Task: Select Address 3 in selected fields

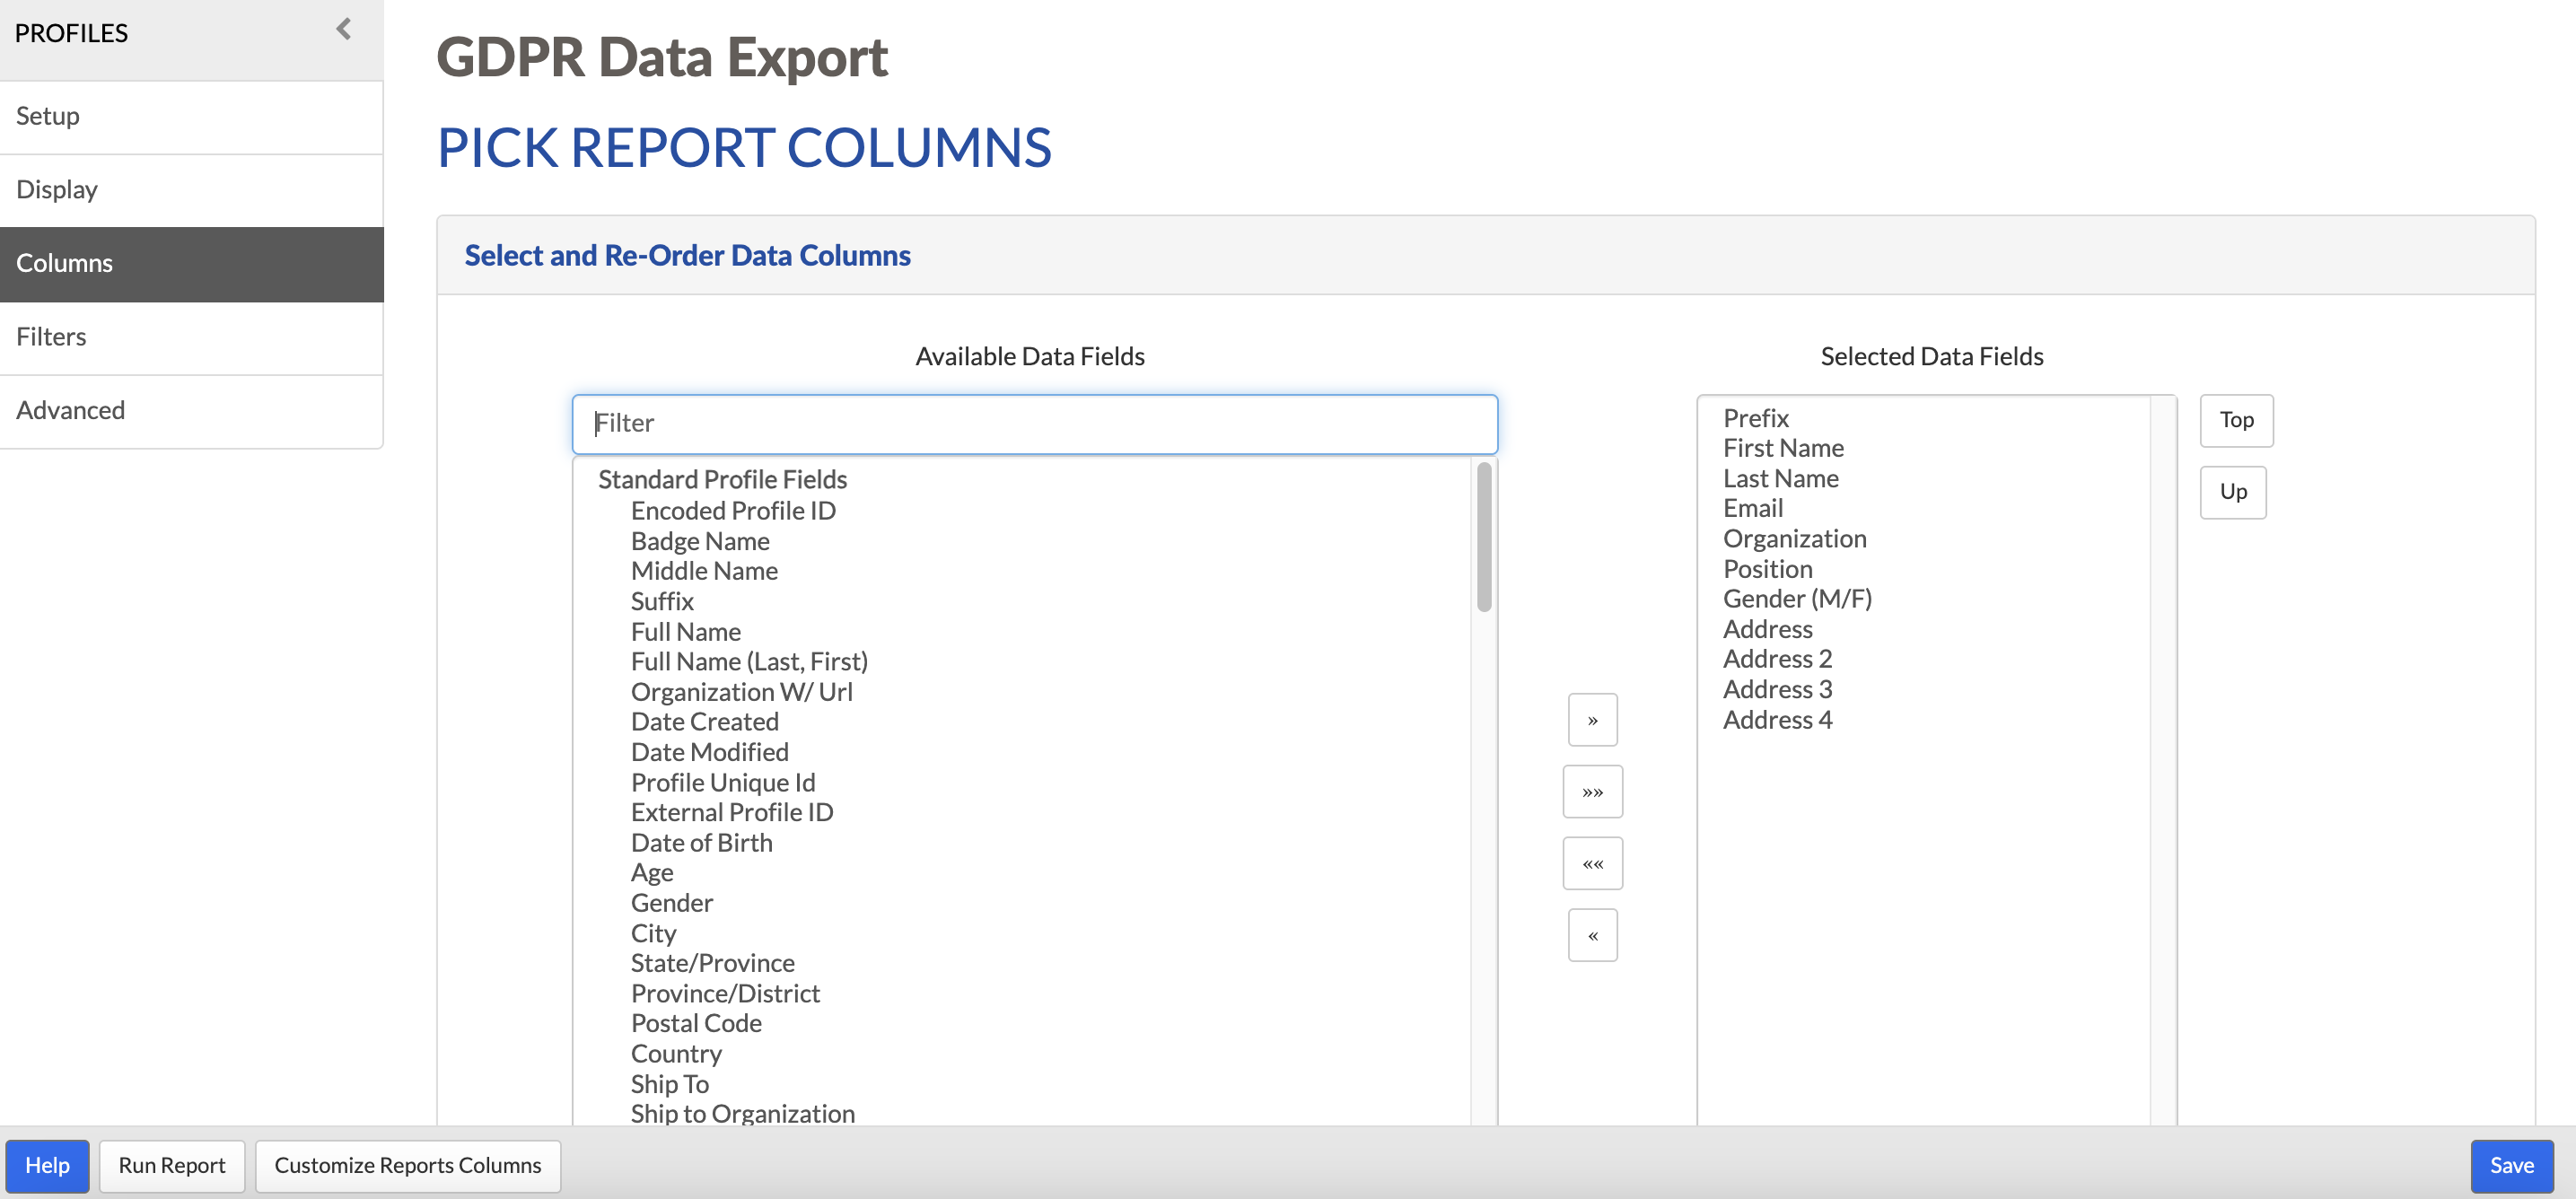Action: (x=1777, y=690)
